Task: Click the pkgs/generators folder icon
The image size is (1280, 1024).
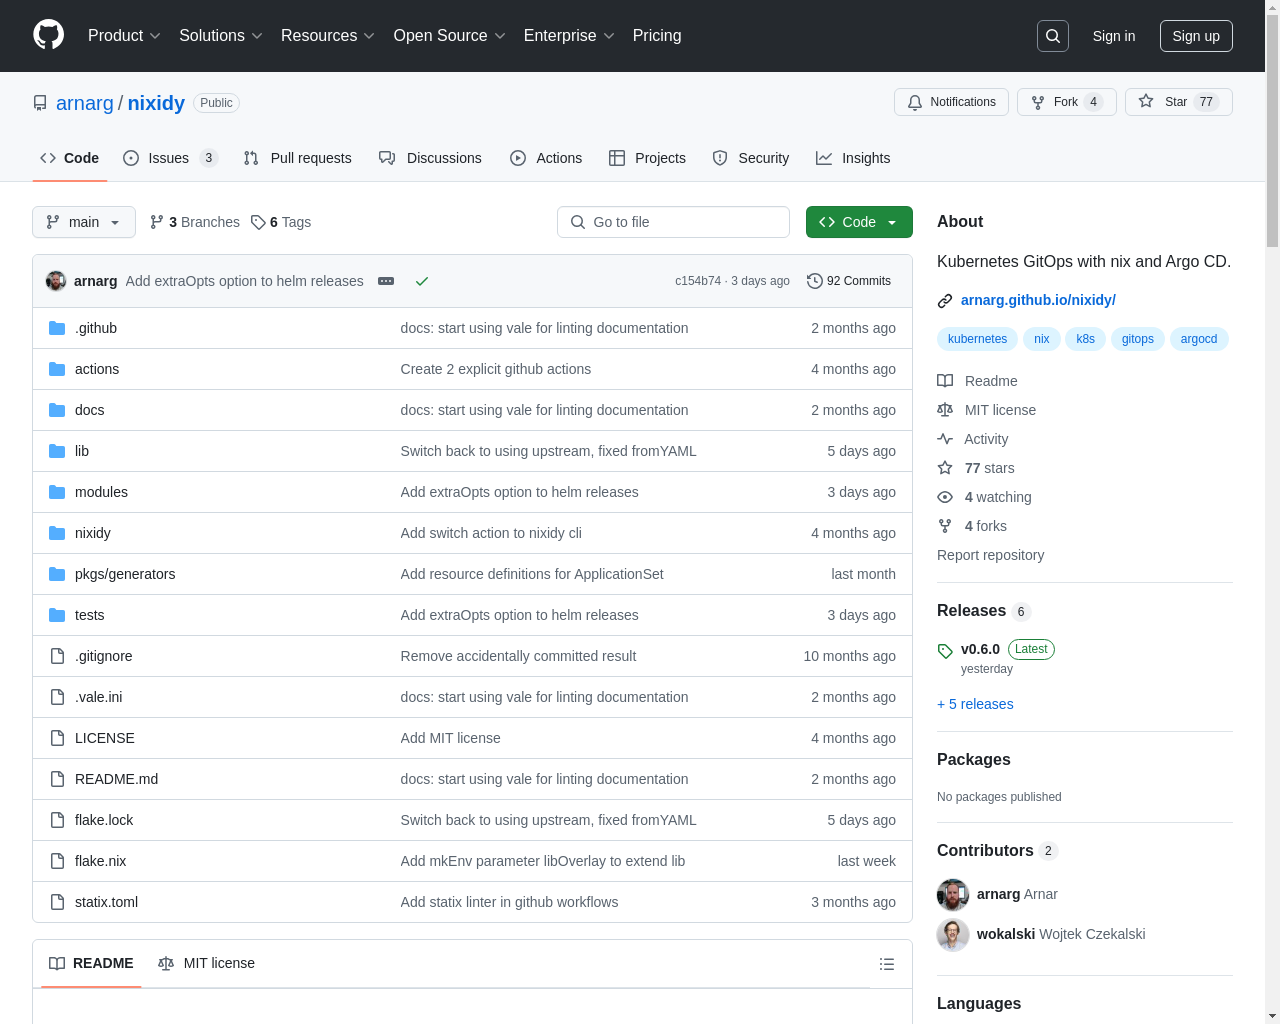Action: pyautogui.click(x=57, y=574)
